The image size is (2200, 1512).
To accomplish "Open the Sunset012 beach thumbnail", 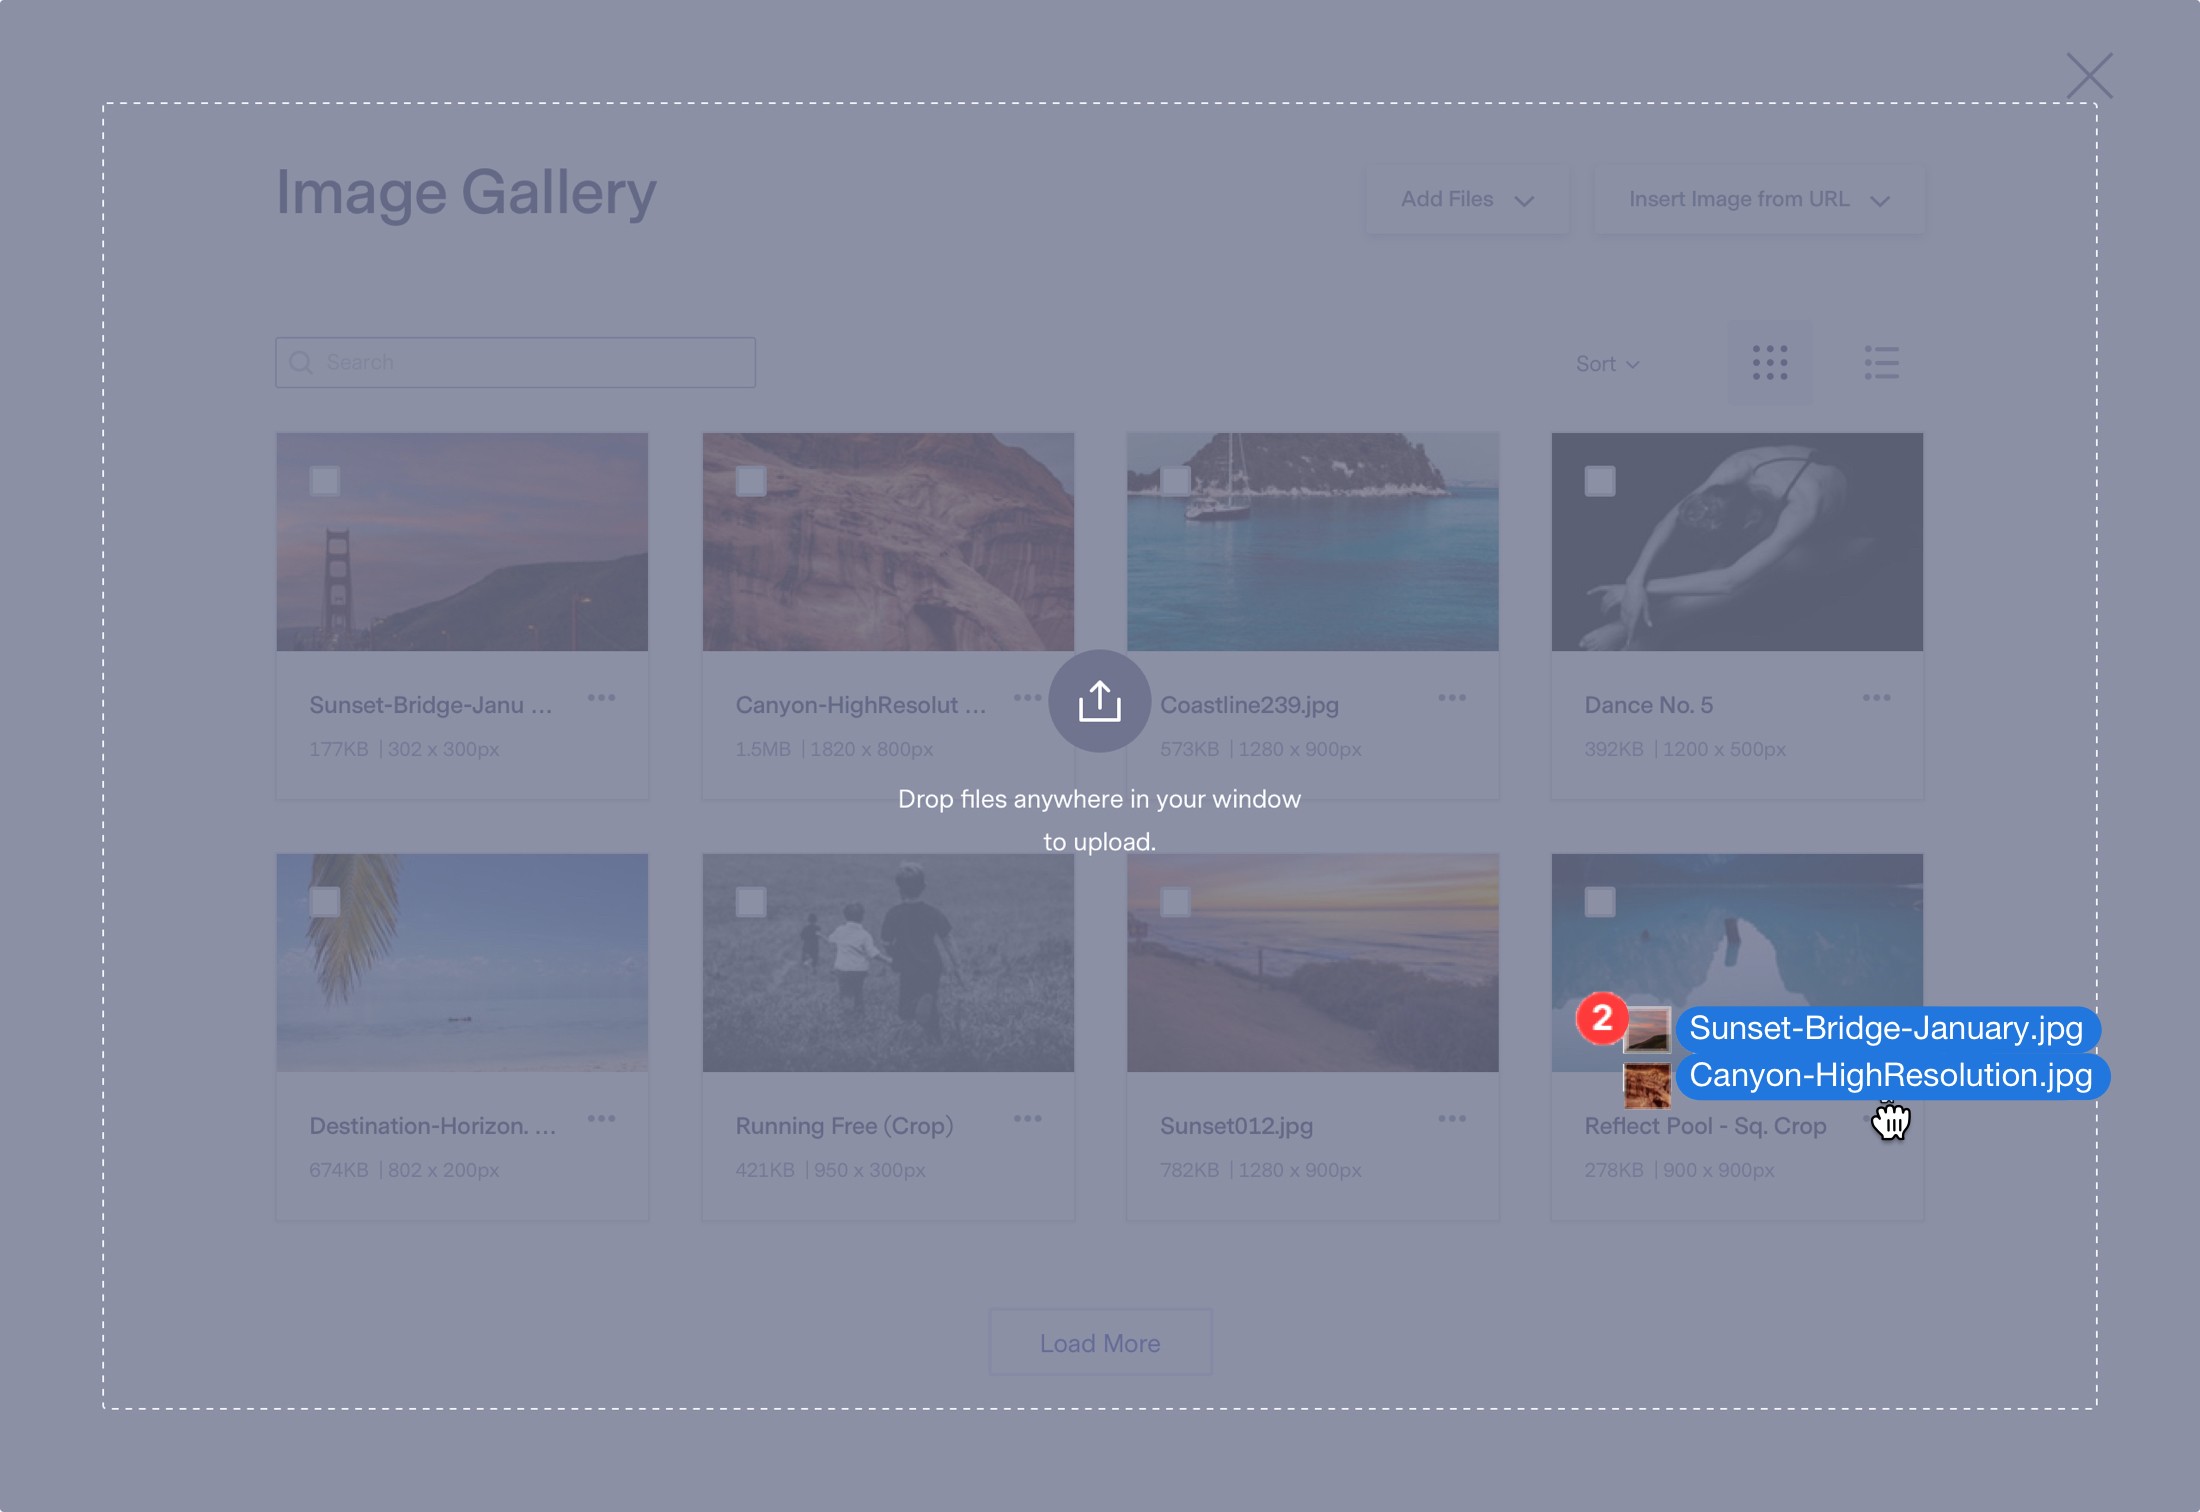I will coord(1312,963).
